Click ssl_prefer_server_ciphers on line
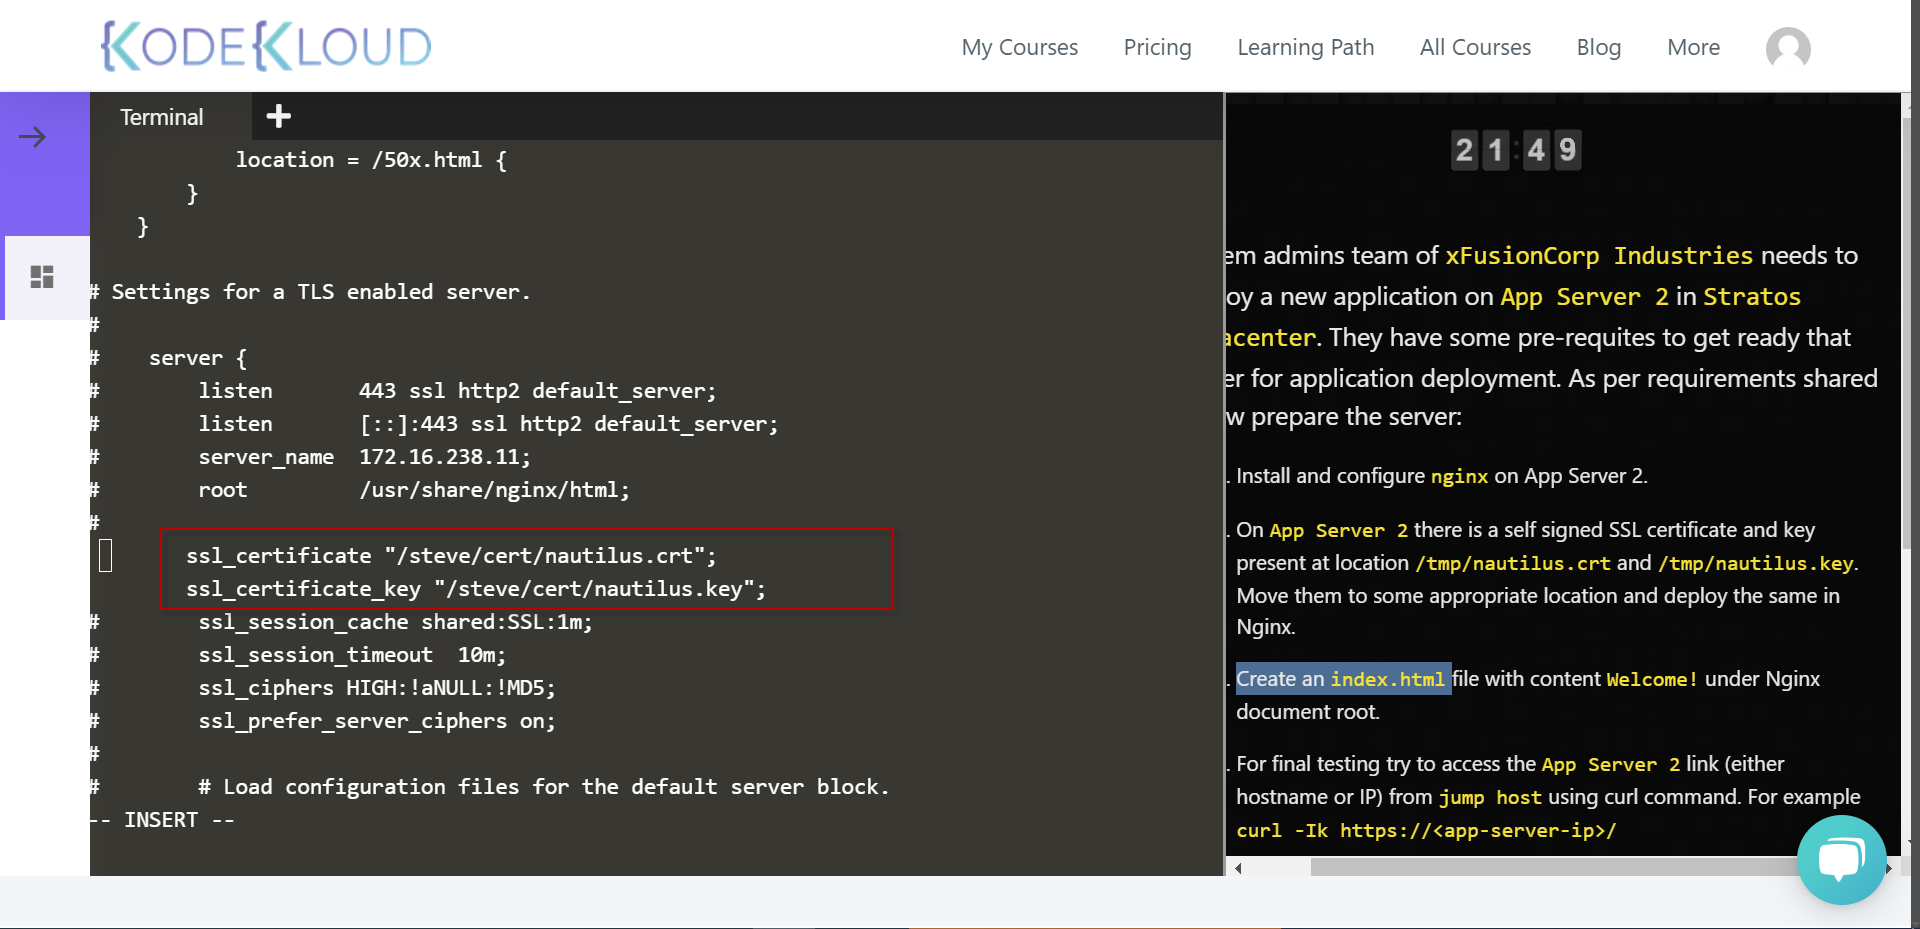The width and height of the screenshot is (1920, 929). tap(377, 720)
